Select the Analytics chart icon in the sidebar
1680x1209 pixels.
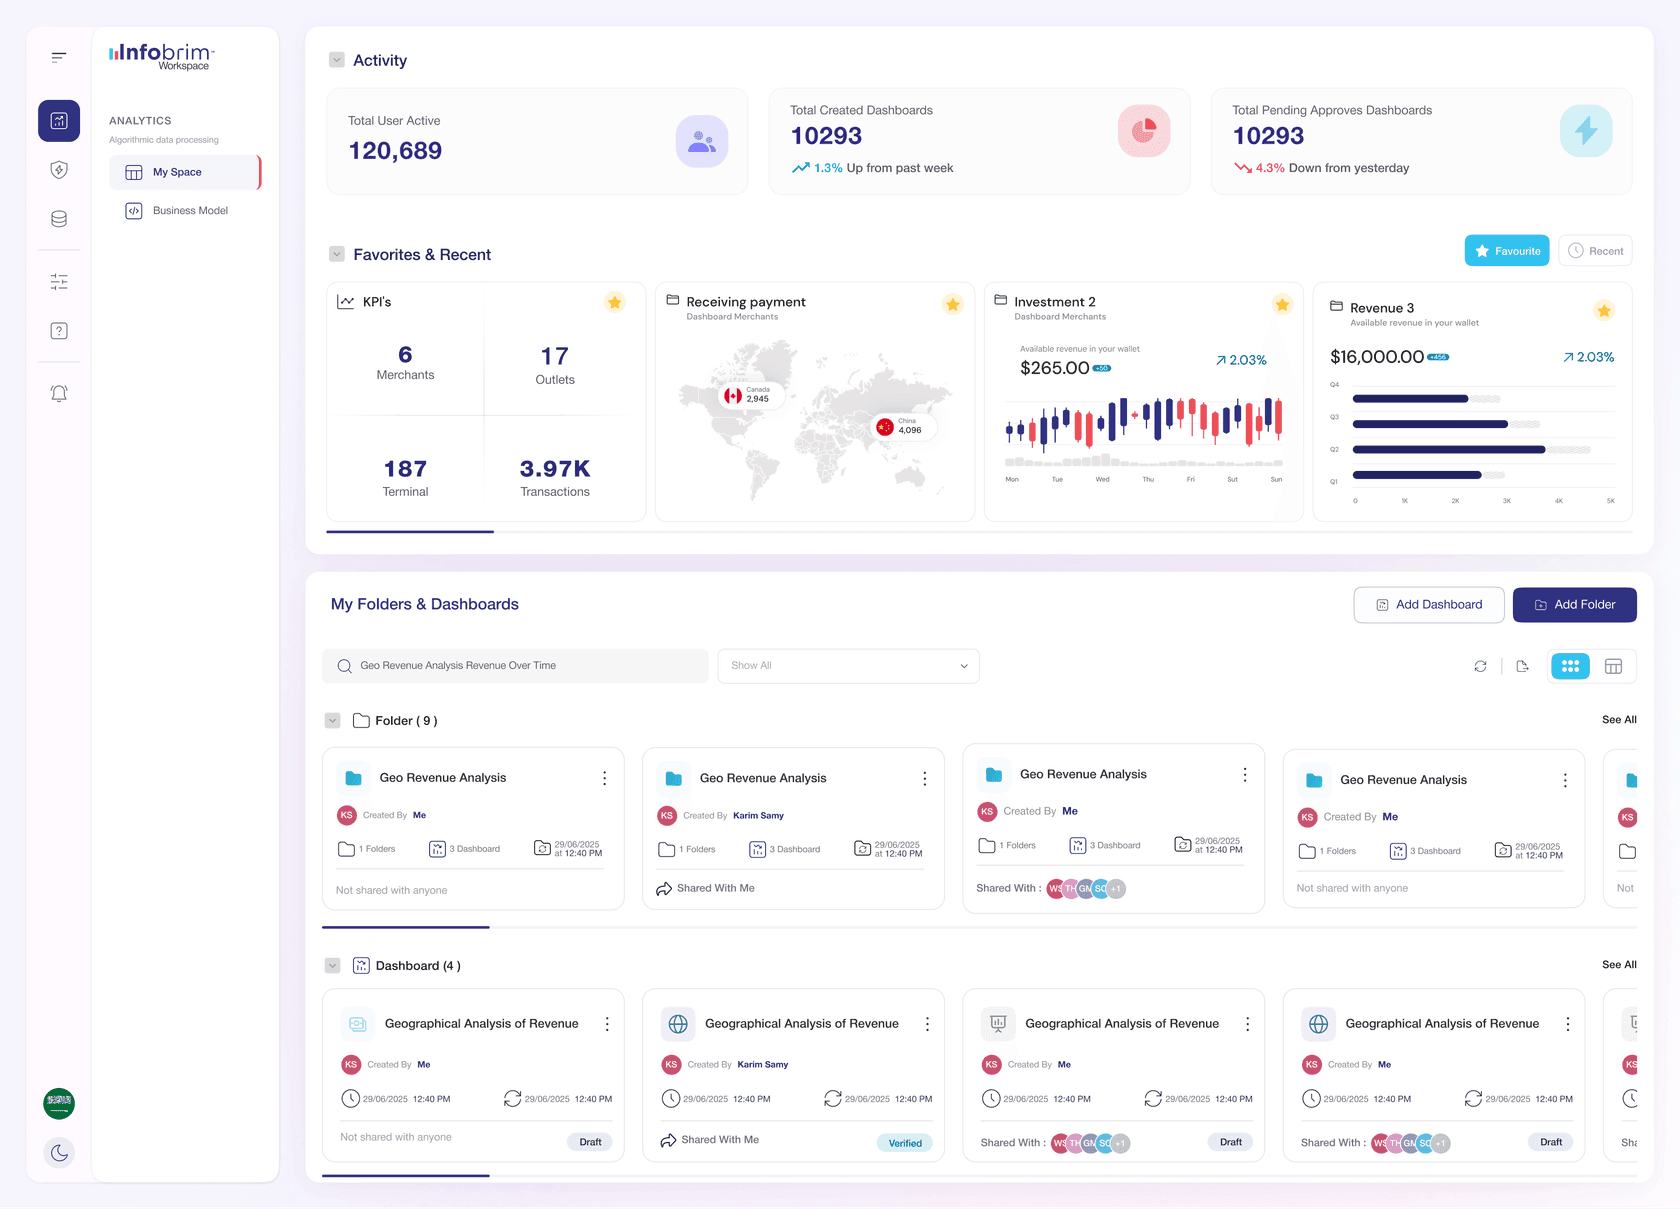[59, 121]
